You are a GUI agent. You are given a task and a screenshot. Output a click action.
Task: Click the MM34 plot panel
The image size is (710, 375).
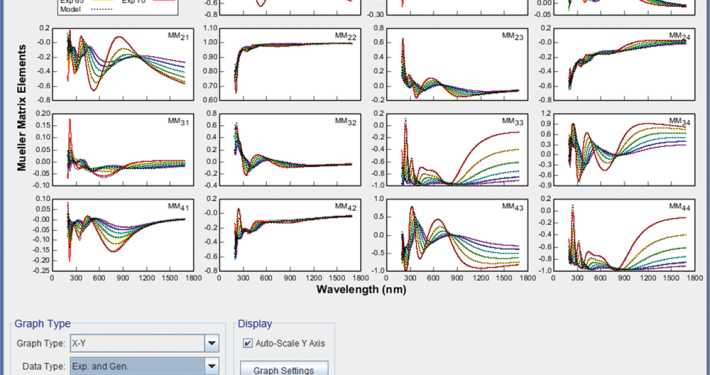(624, 149)
